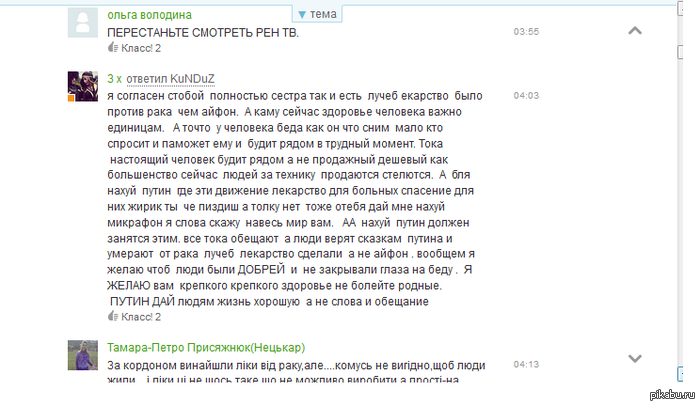Click the orange status badge on З х's avatar
This screenshot has height=406, width=700.
click(71, 98)
